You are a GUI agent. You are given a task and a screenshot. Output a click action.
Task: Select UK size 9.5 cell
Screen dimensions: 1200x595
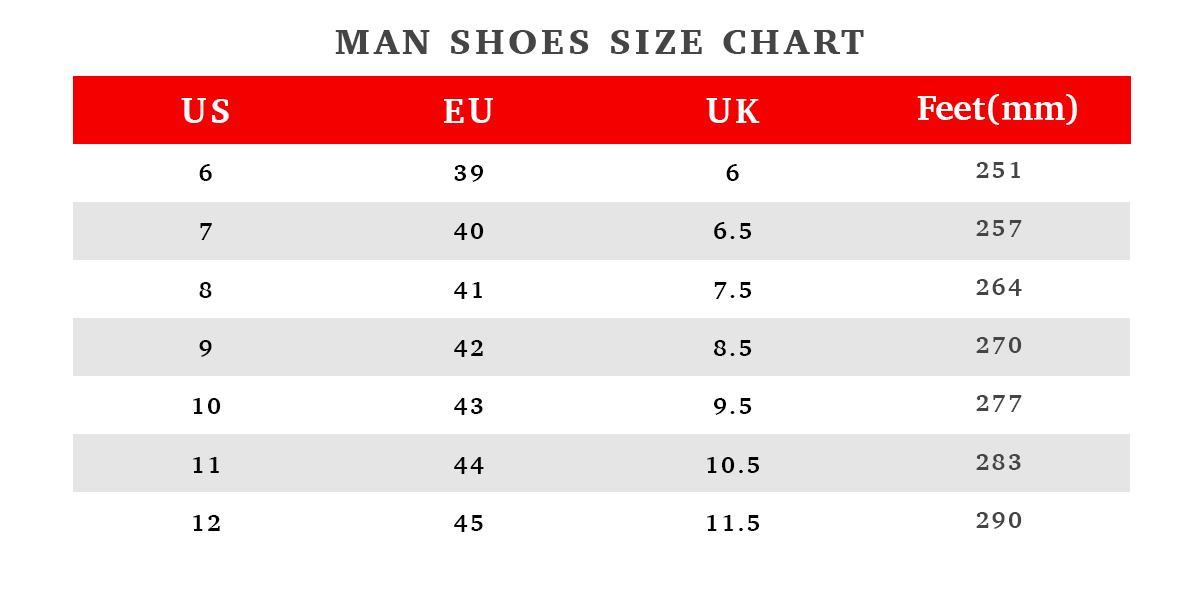coord(733,407)
